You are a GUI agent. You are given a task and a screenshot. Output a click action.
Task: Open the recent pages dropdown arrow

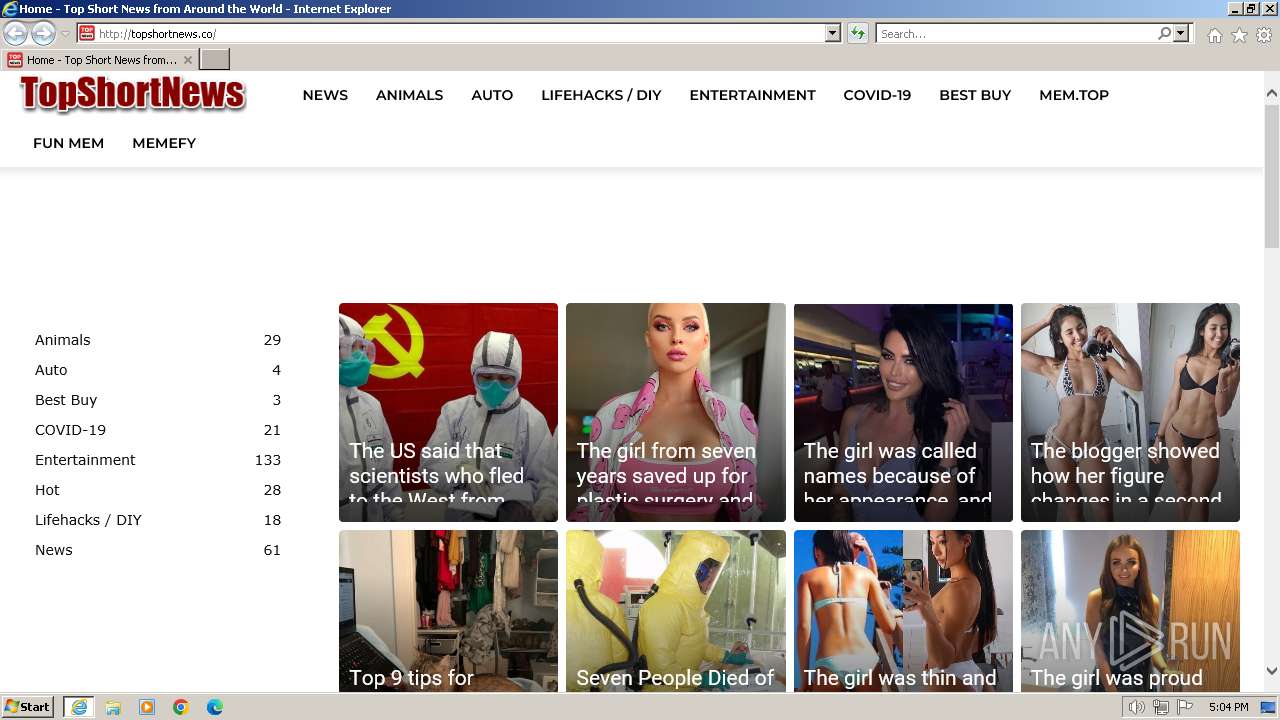click(65, 34)
